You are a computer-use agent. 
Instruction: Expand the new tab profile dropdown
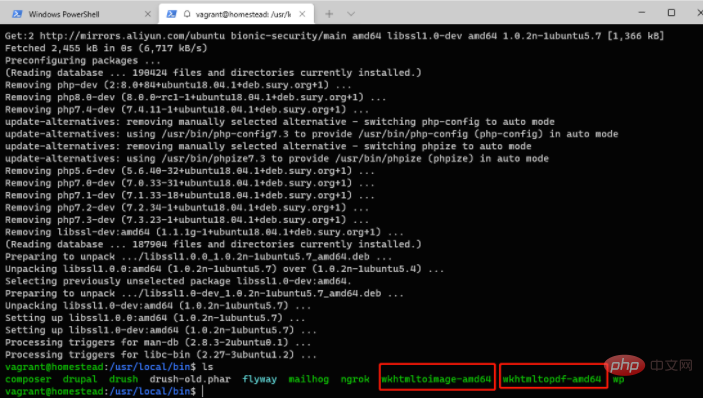pos(351,14)
